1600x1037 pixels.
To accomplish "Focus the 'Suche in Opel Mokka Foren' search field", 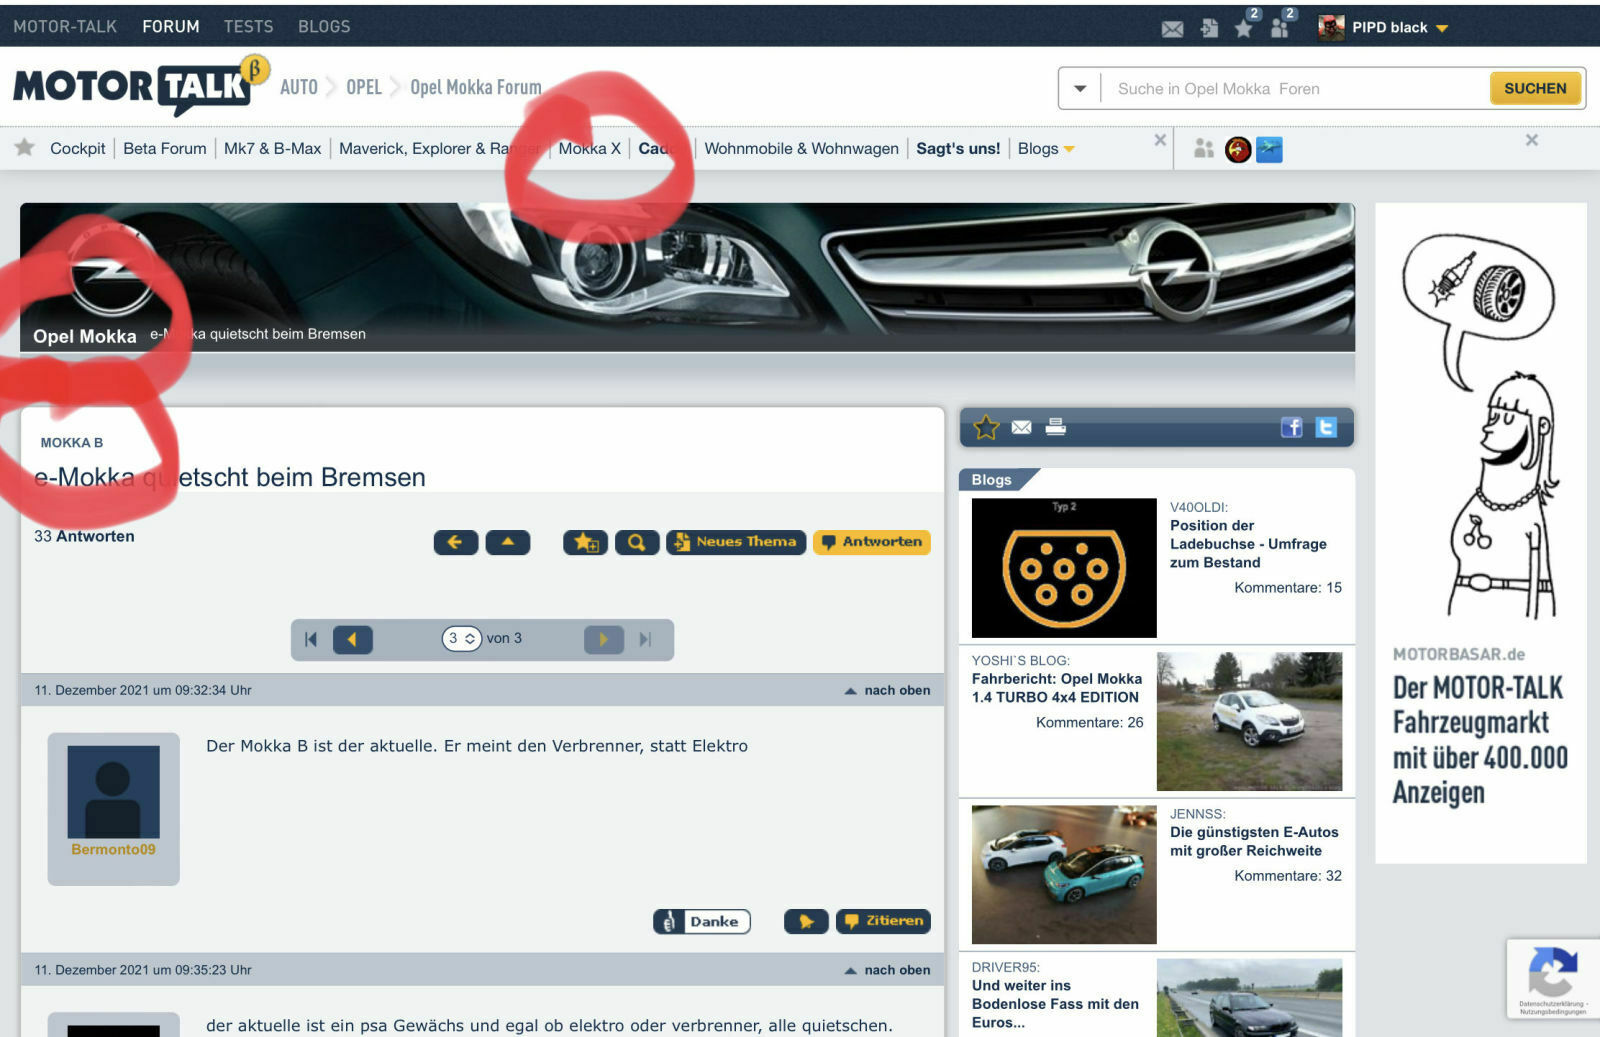I will (1294, 89).
